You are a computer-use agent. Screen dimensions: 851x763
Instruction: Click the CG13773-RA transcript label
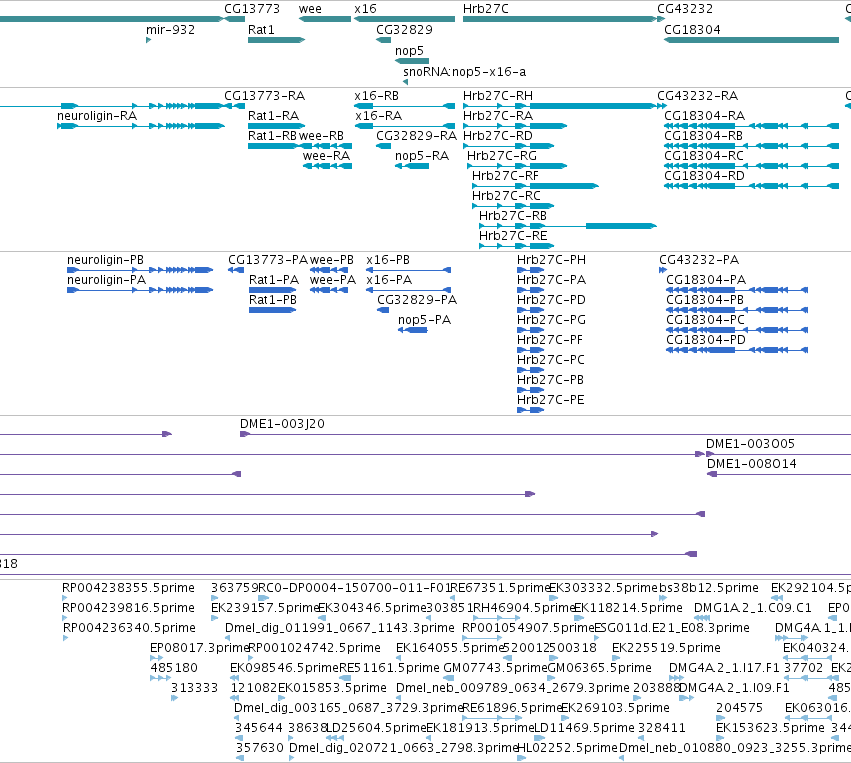265,96
